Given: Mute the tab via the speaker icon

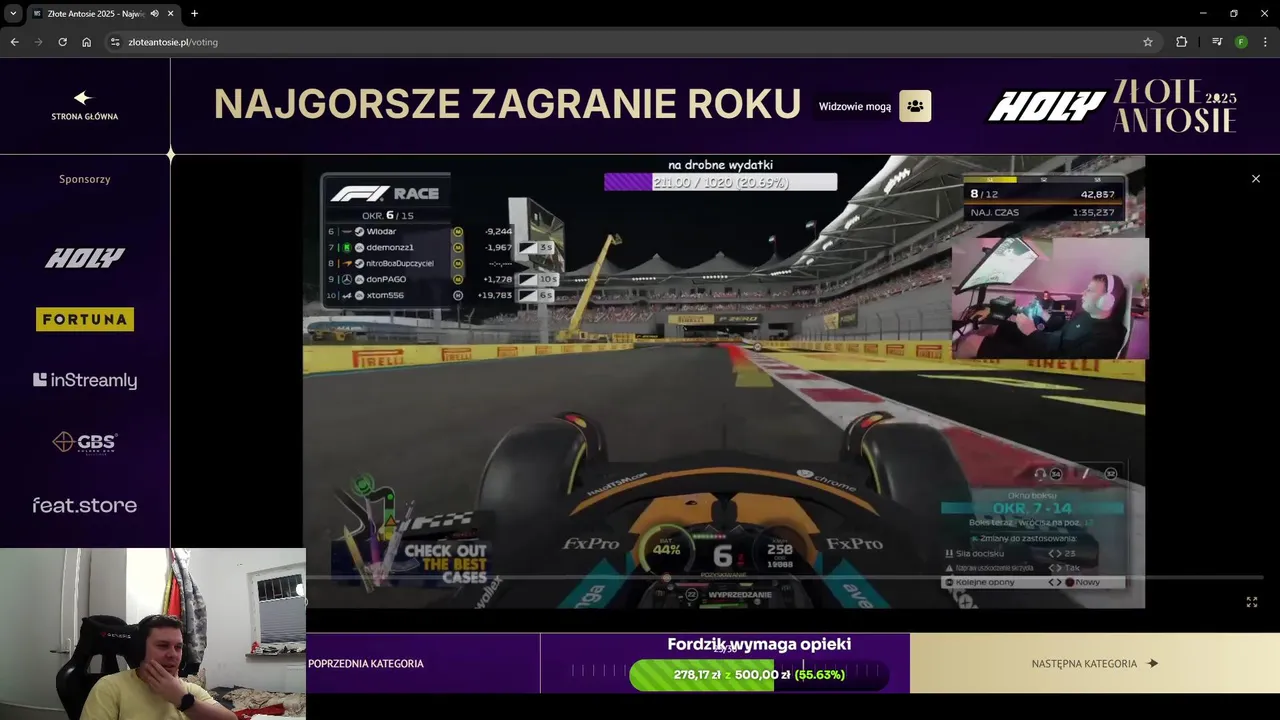Looking at the screenshot, I should (154, 13).
